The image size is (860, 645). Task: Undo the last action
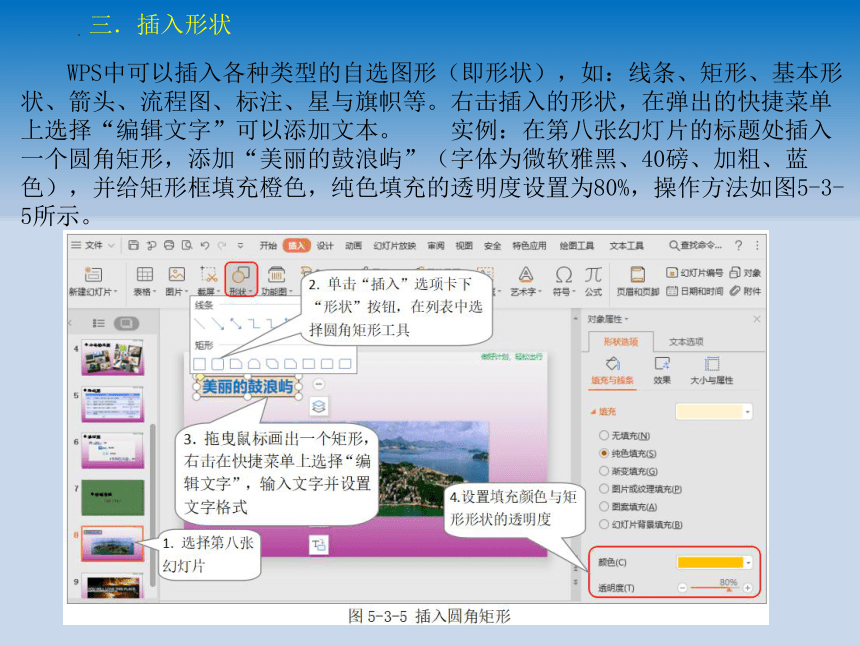coord(205,245)
